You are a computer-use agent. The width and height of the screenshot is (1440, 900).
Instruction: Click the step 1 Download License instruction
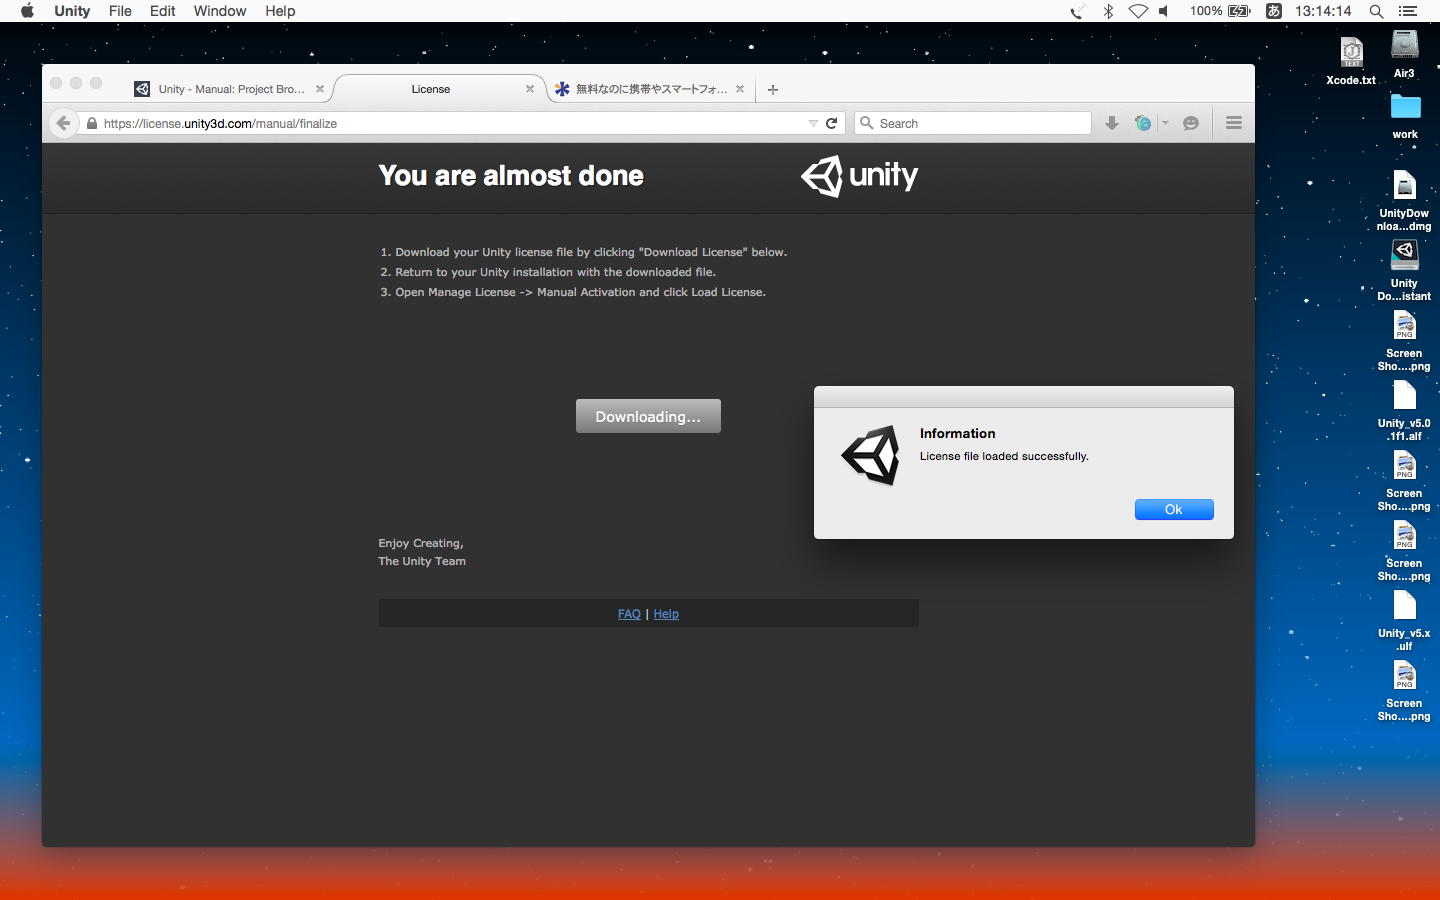(583, 252)
